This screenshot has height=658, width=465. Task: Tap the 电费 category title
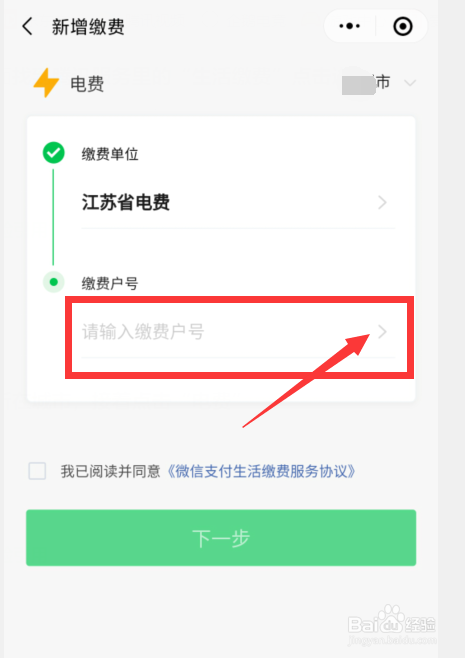click(87, 84)
